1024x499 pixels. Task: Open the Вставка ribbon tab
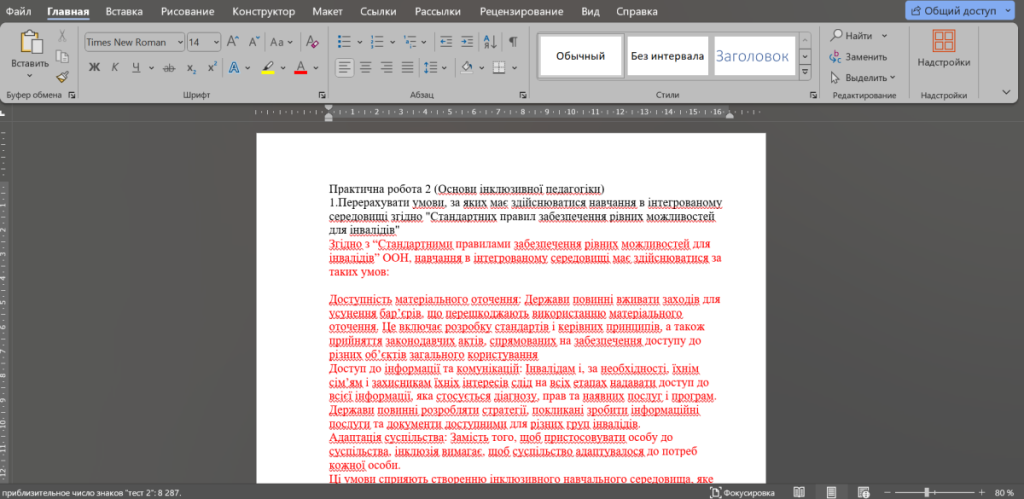pos(123,11)
